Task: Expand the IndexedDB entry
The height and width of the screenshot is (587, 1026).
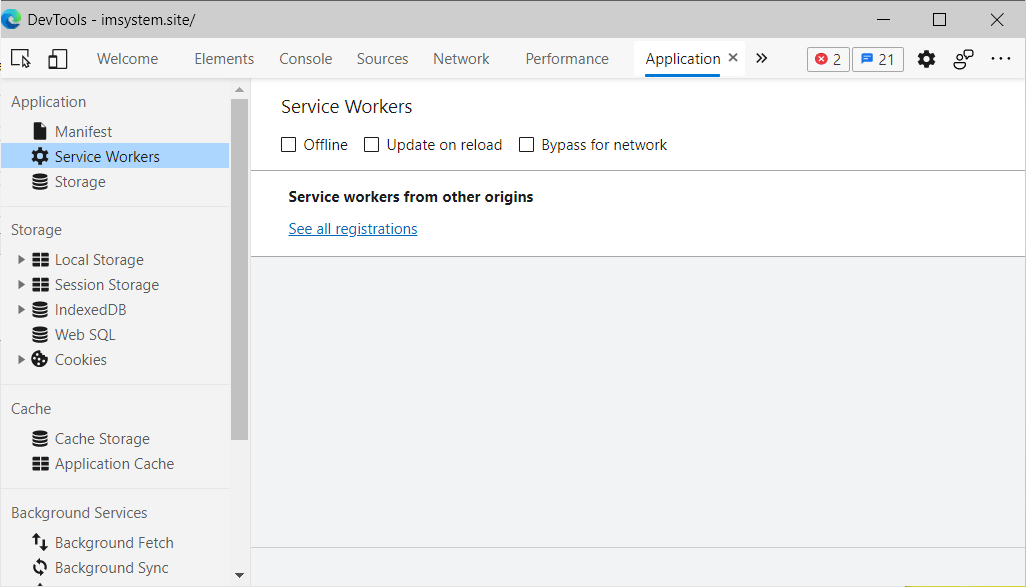Action: (x=21, y=309)
